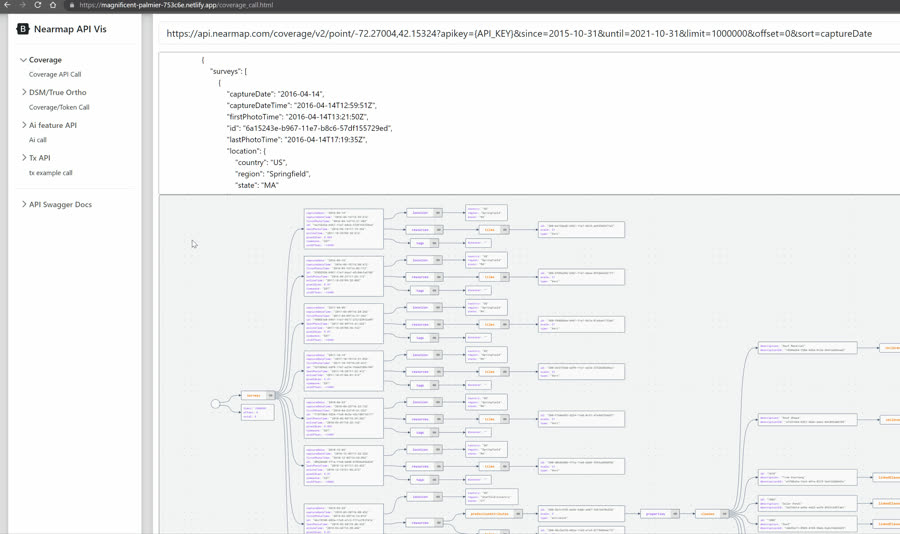Click the "surveys": [ line in JSON

[230, 71]
